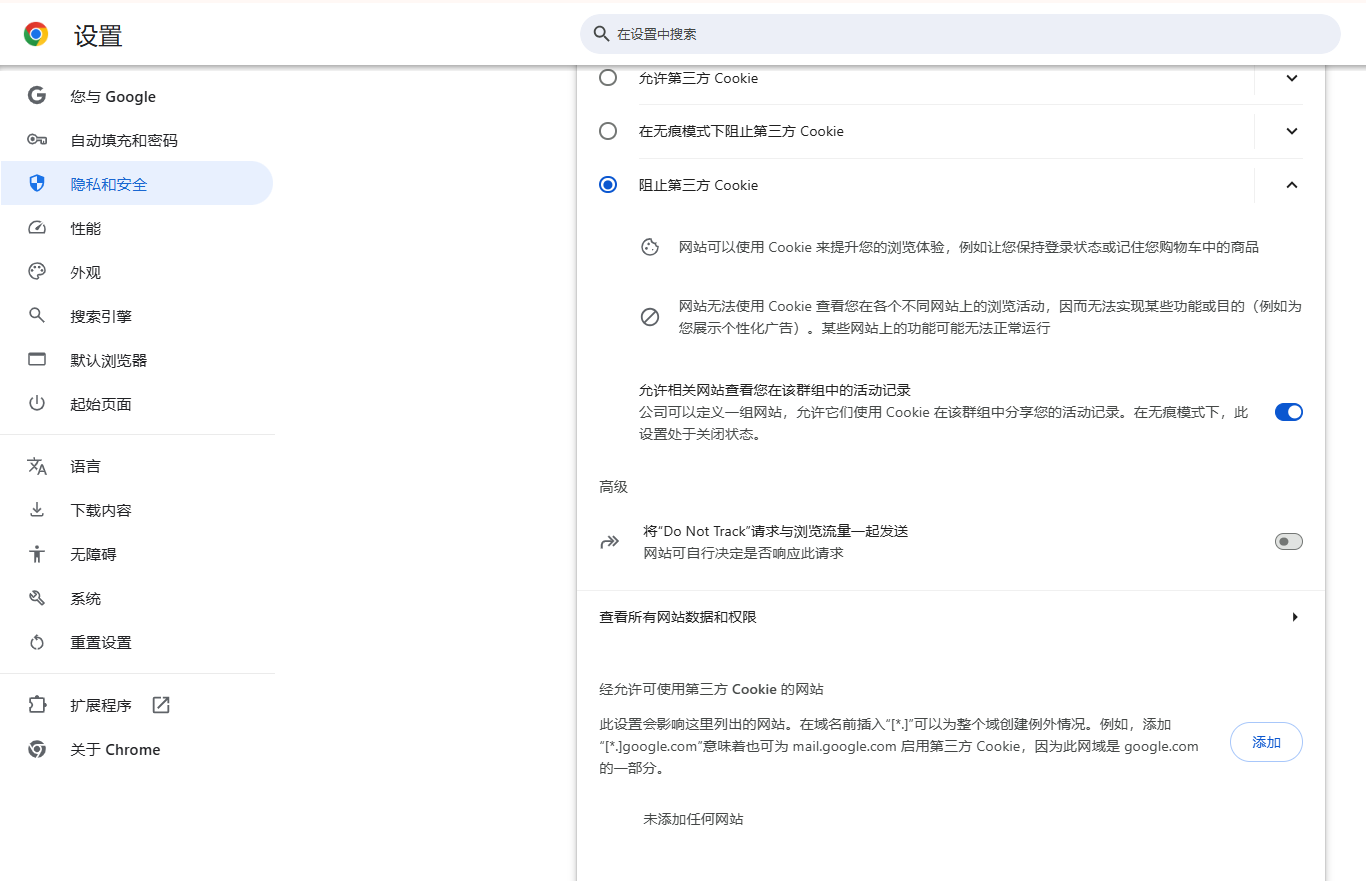Select the 允许第三方 Cookie radio button
This screenshot has width=1366, height=881.
608,78
